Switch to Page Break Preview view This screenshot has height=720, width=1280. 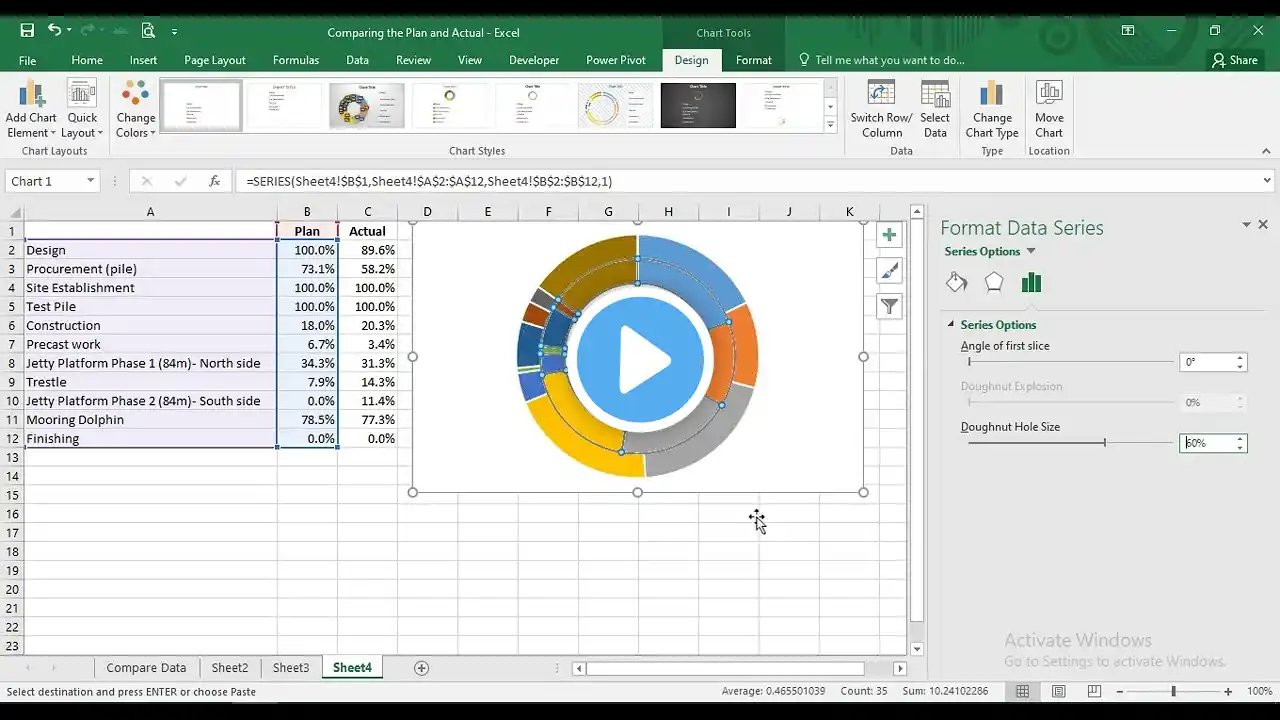pyautogui.click(x=1094, y=692)
